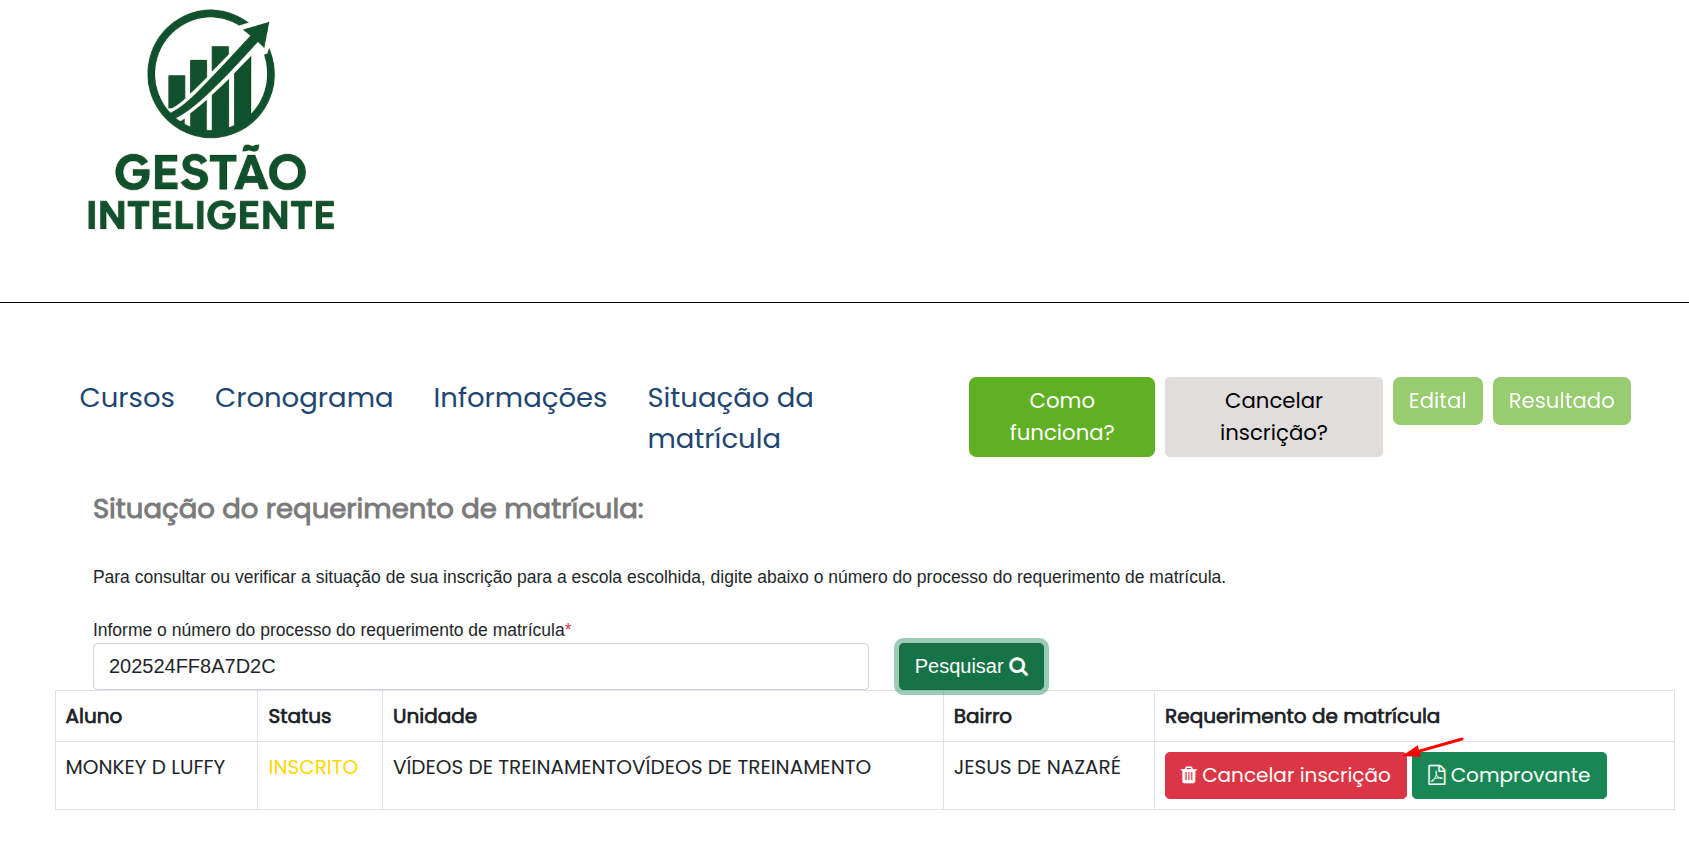1689x841 pixels.
Task: View the Resultado button
Action: tap(1560, 401)
